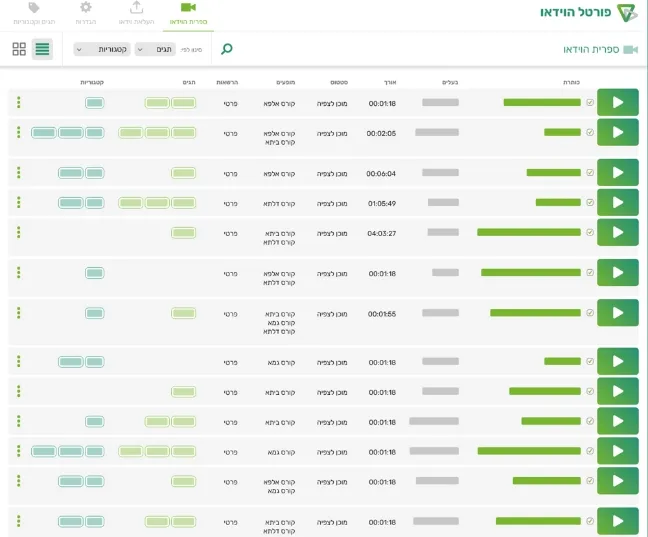Screen dimensions: 648x537
Task: Open the ספרית הוידאו tab
Action: pyautogui.click(x=188, y=13)
